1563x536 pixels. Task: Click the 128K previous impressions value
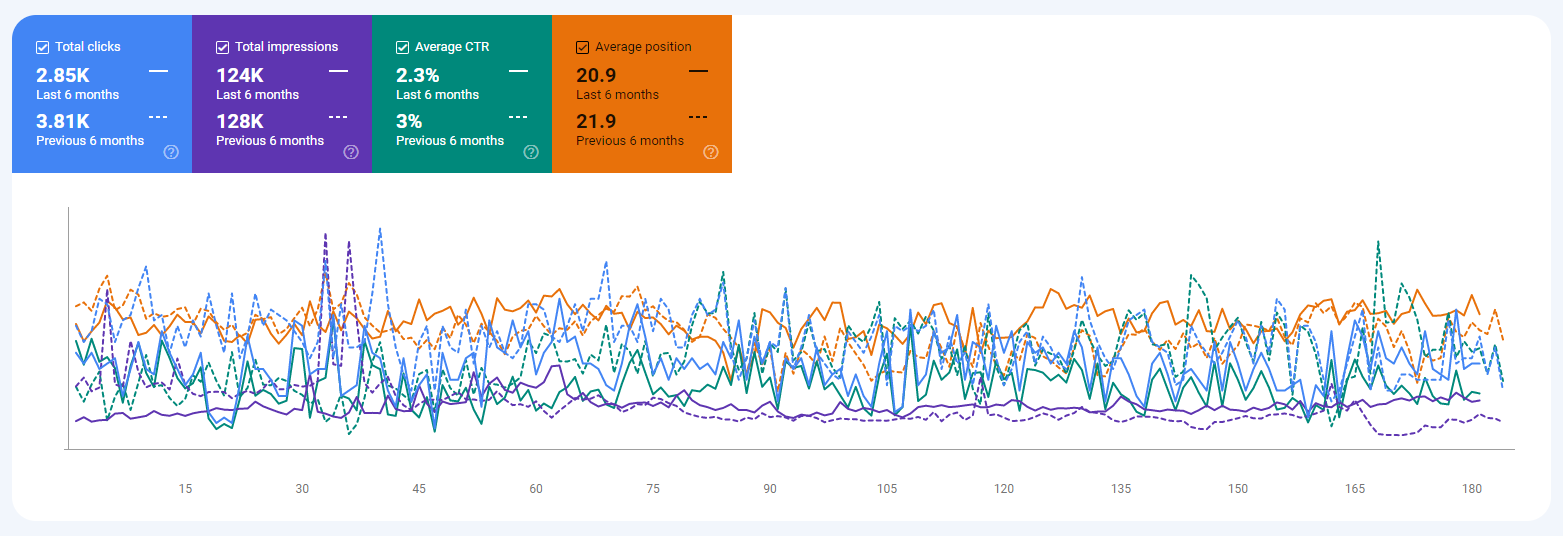click(x=240, y=121)
